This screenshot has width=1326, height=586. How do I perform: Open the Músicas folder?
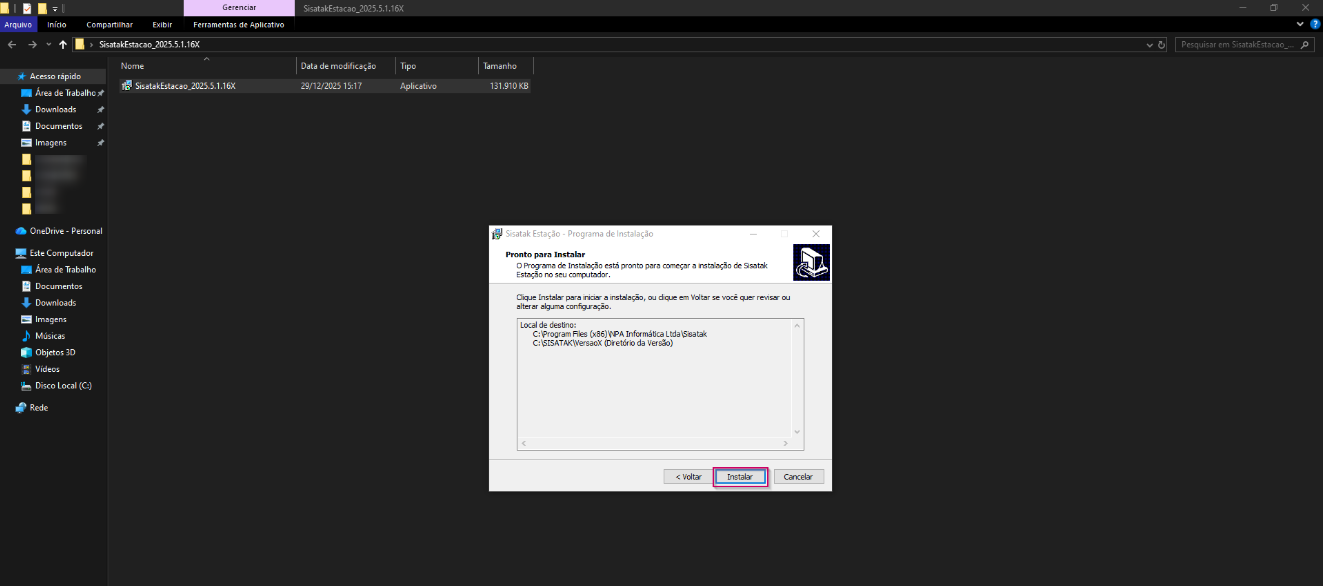[50, 336]
